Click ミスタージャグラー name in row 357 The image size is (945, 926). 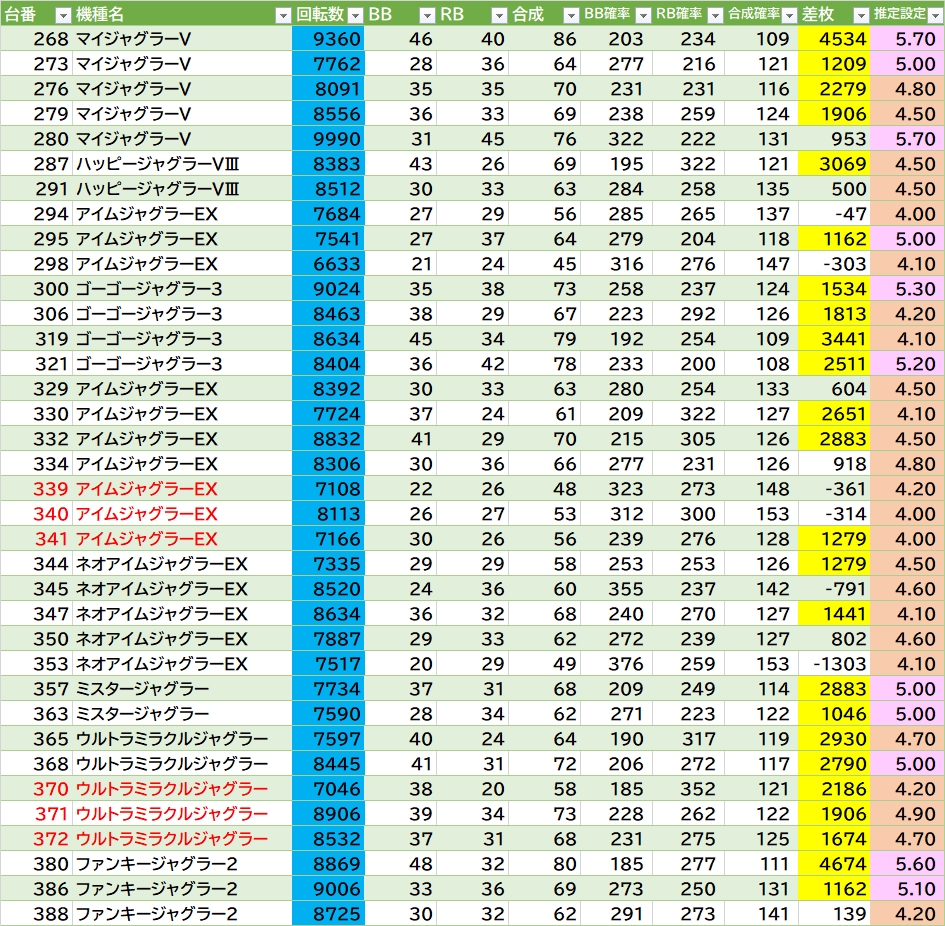(142, 689)
